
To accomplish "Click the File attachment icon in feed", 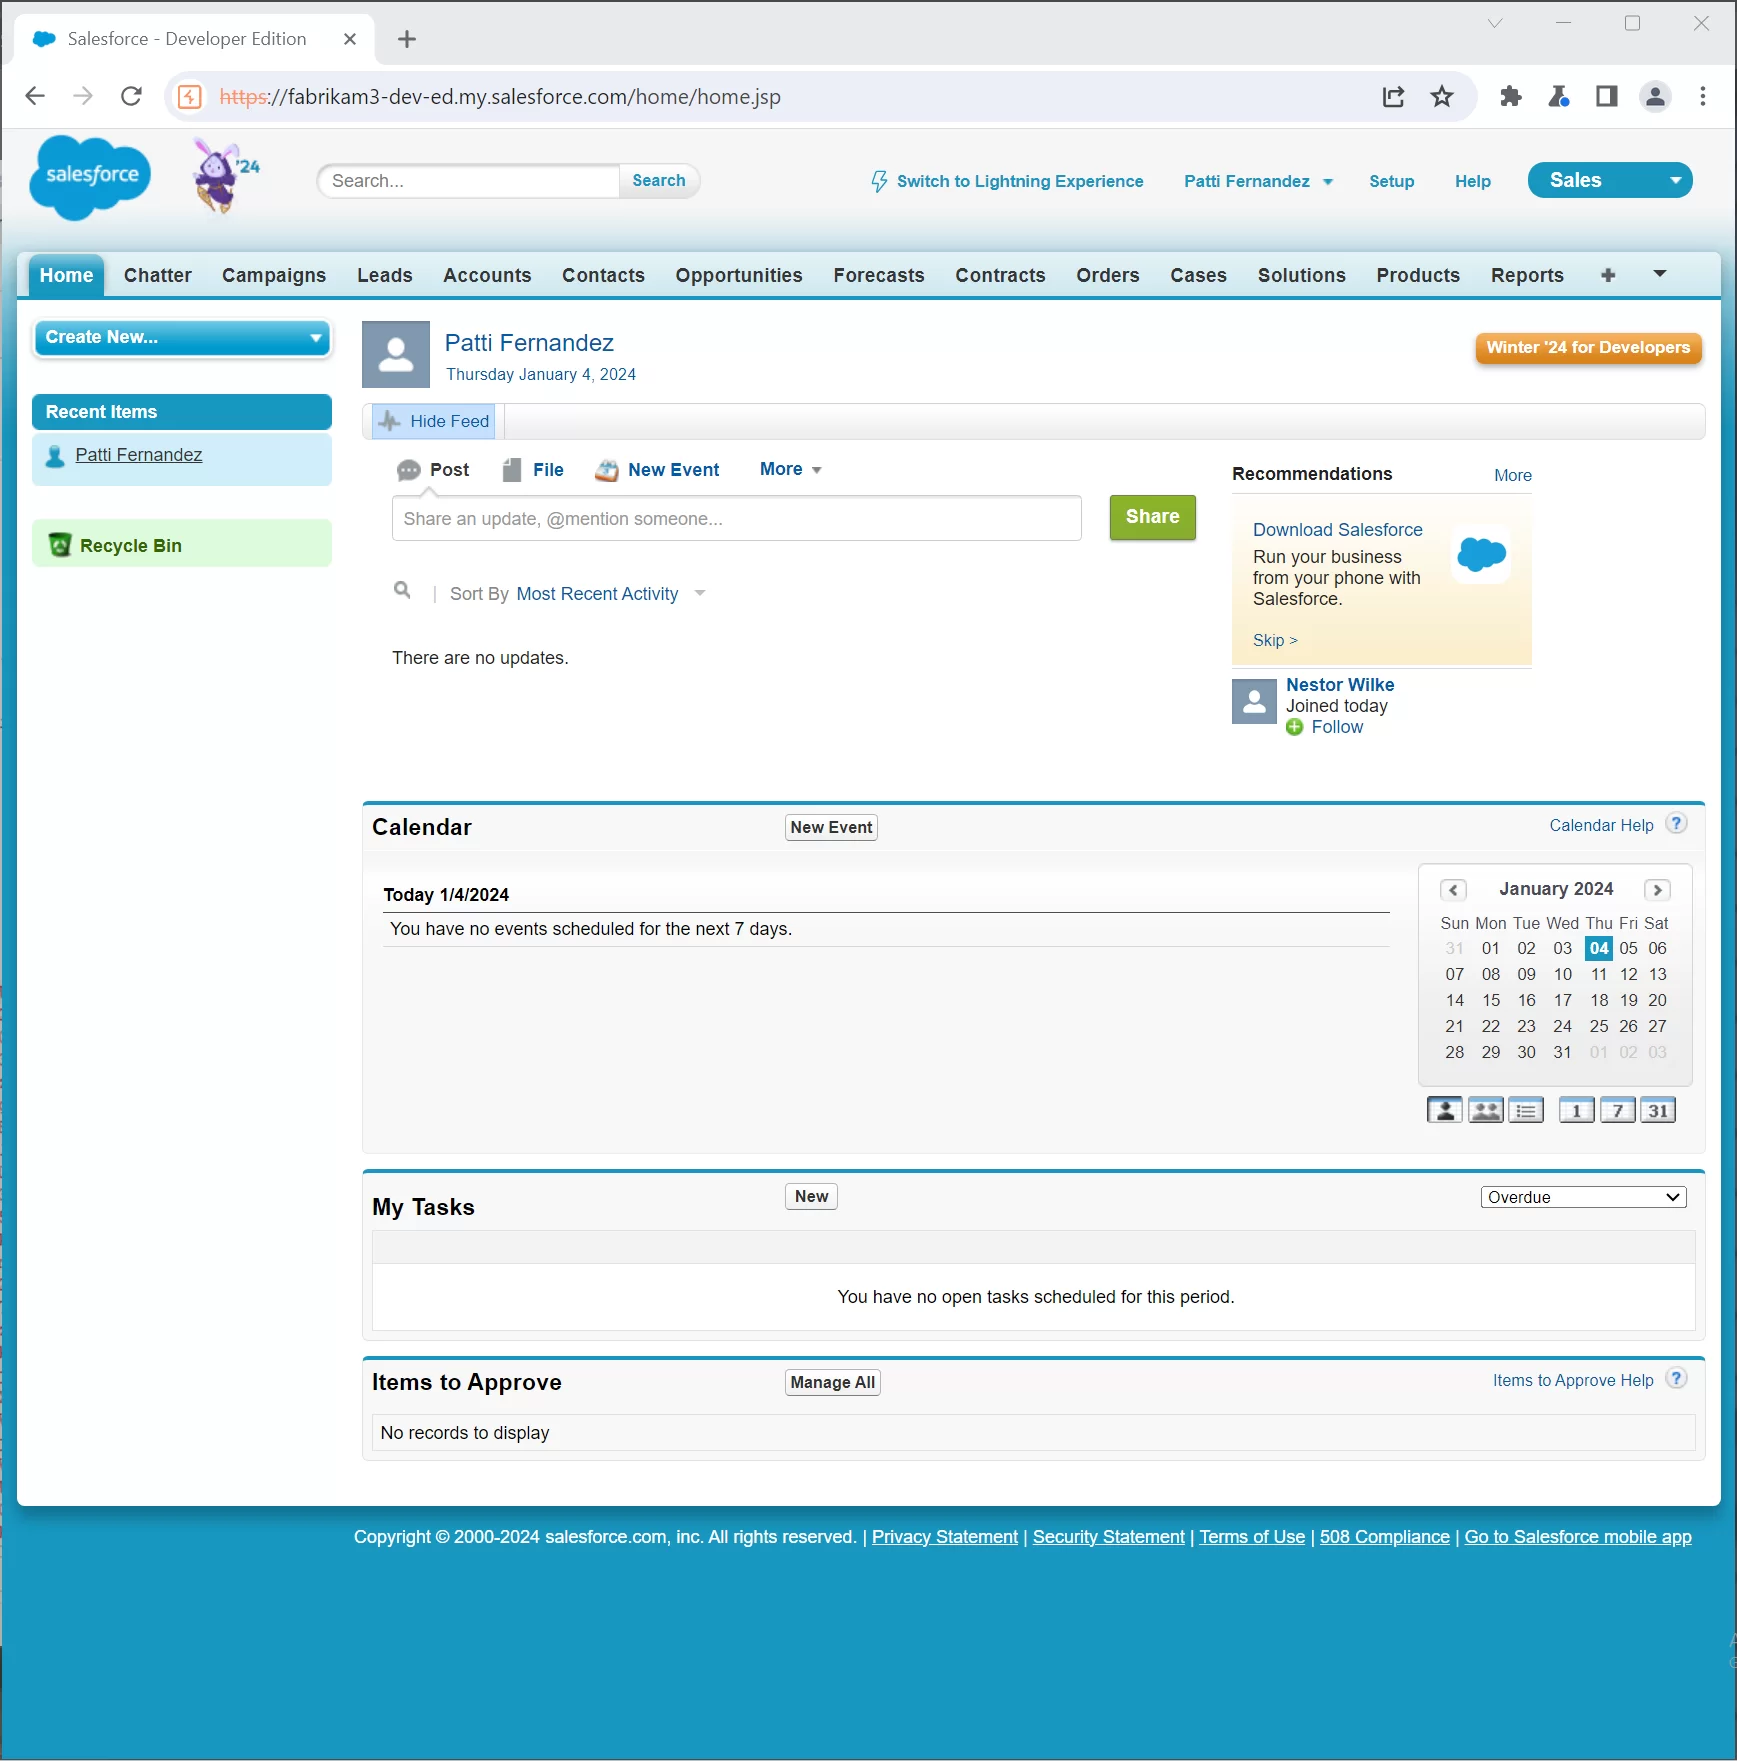I will [511, 469].
